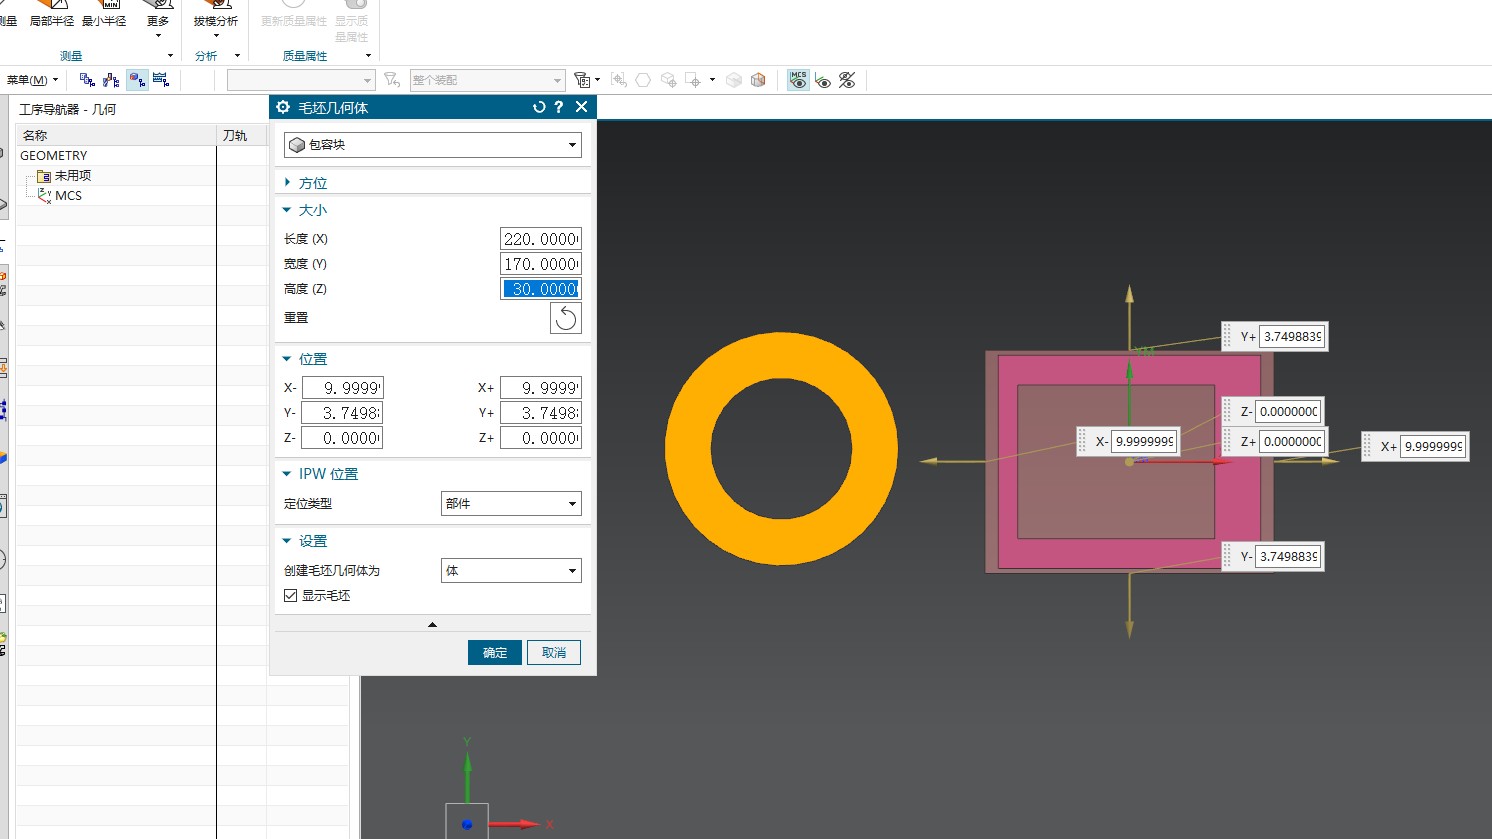Cancel with the 取消 button
The height and width of the screenshot is (839, 1492).
point(554,653)
